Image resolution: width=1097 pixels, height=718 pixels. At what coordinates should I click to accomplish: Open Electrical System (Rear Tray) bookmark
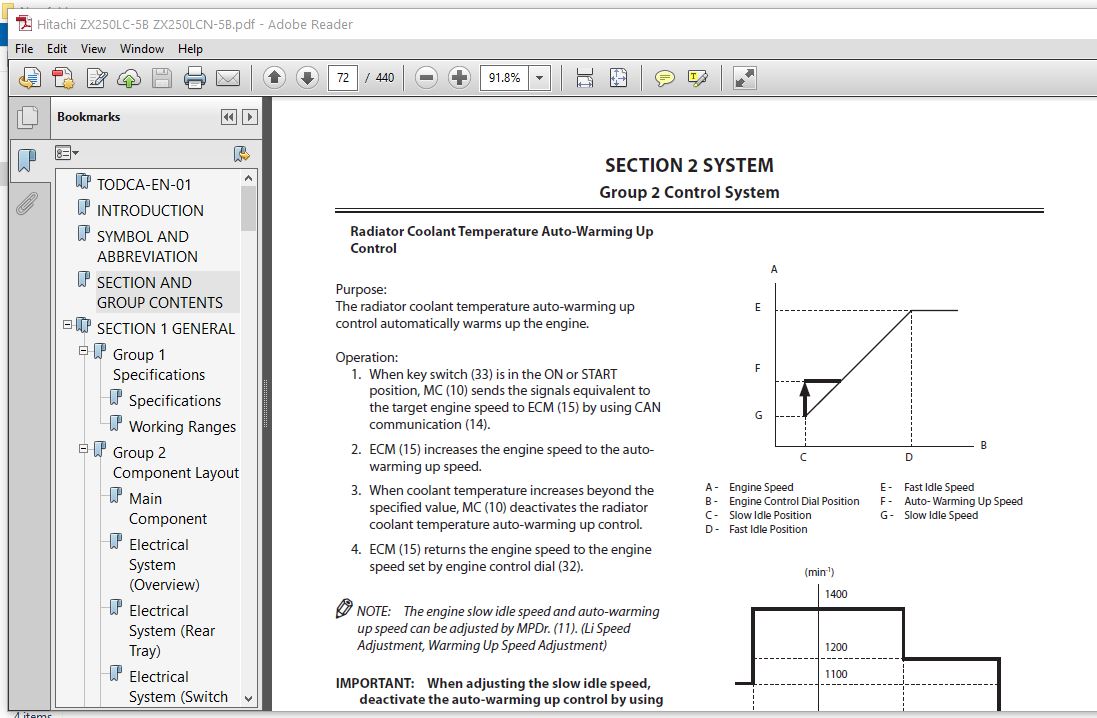172,631
